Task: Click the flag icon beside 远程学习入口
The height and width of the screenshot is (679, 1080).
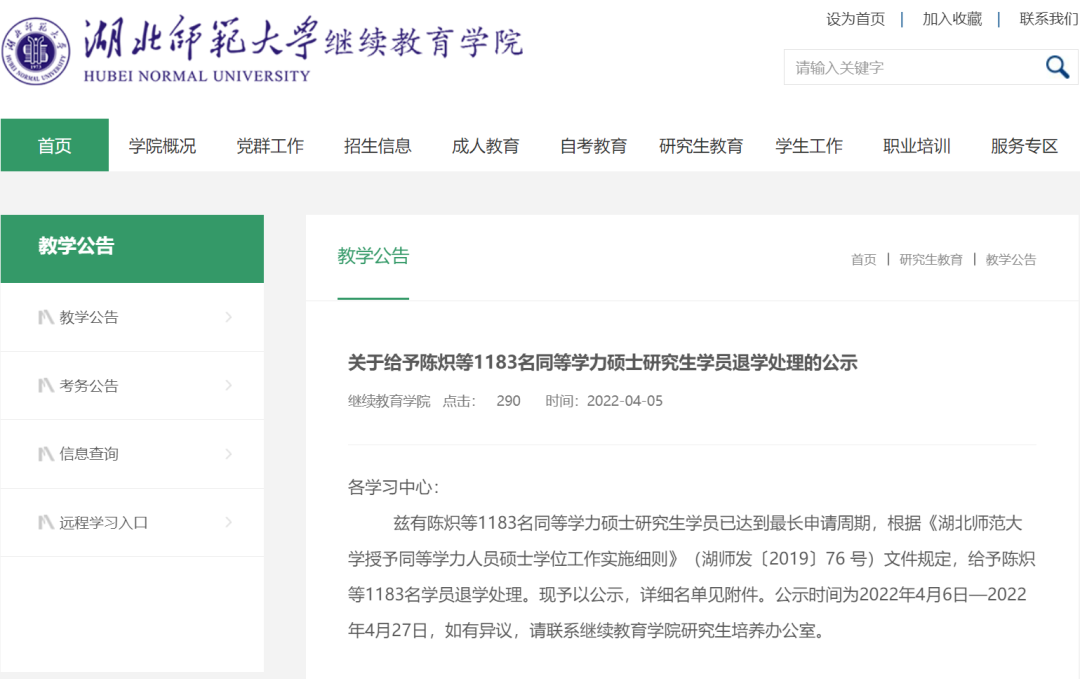Action: tap(45, 523)
